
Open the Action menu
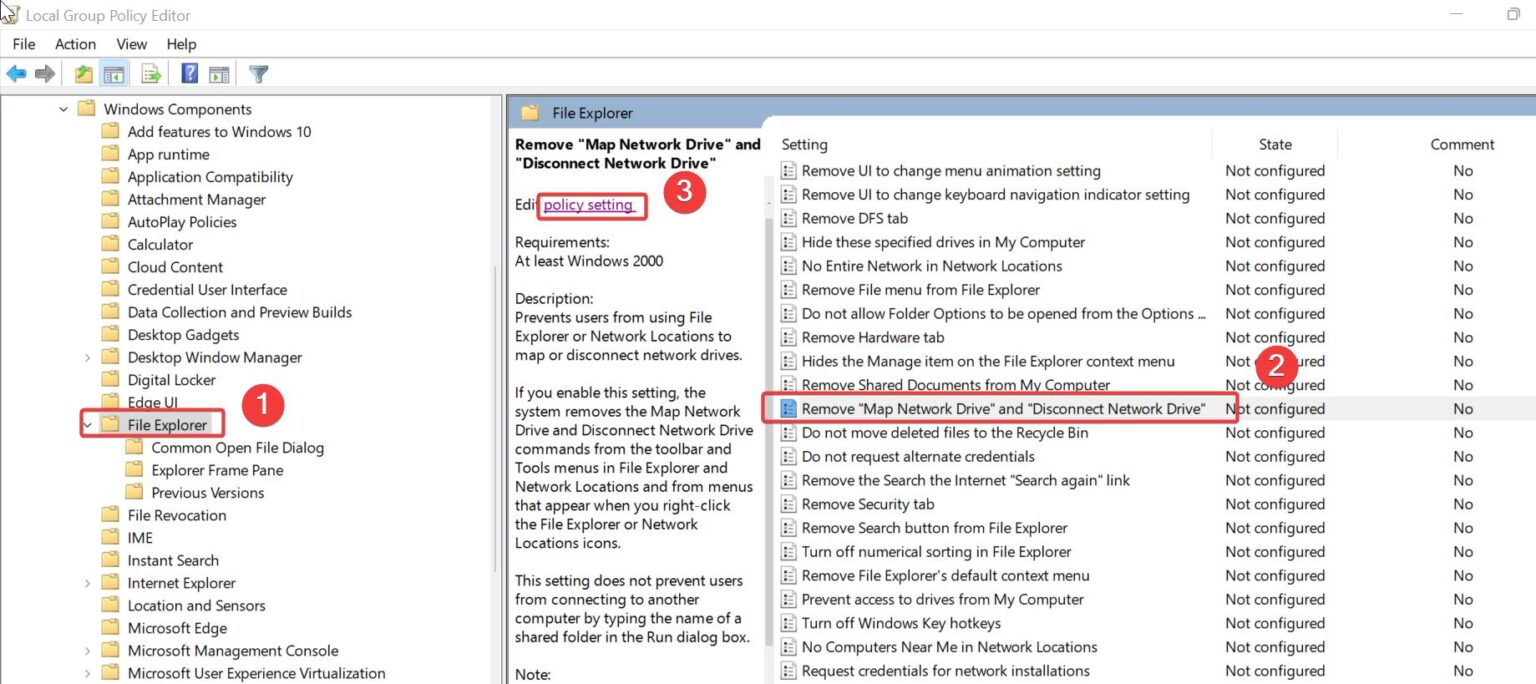coord(75,44)
